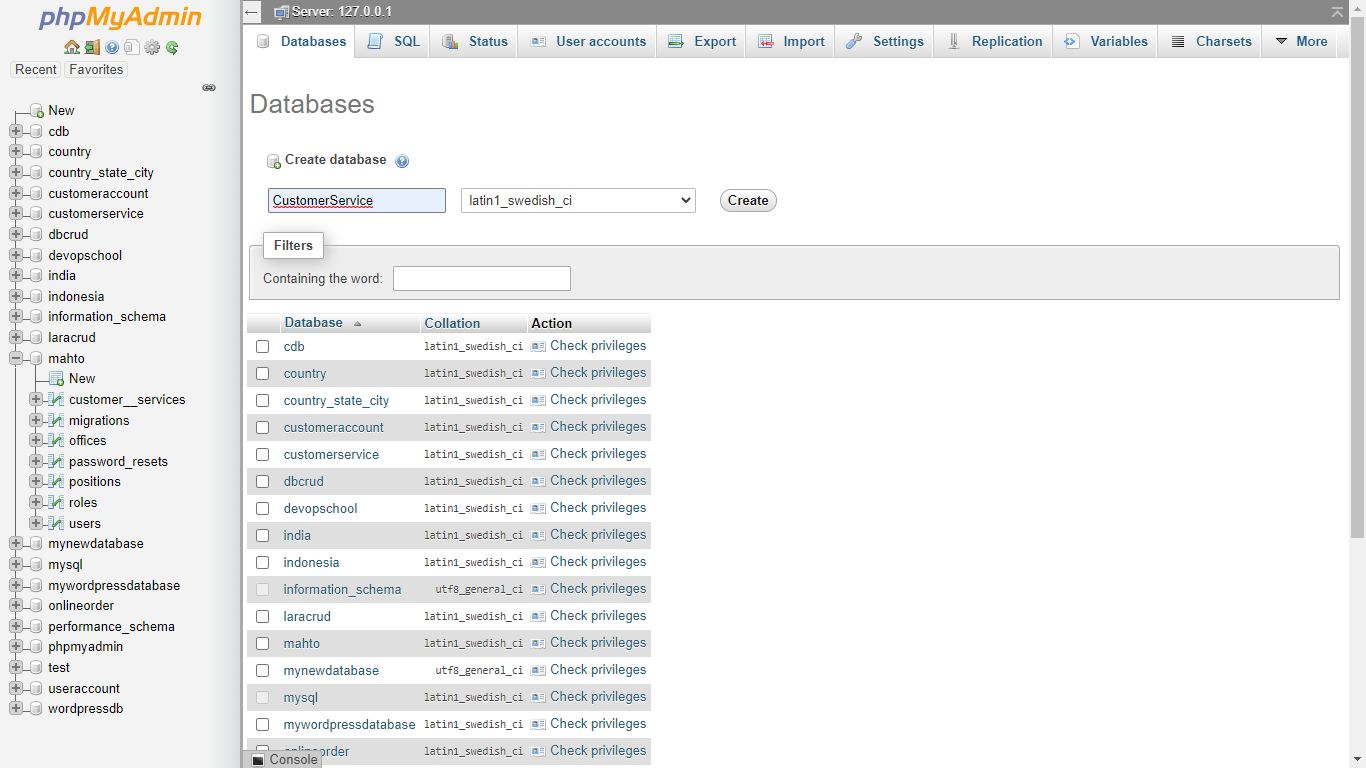Reload navigation panel with green arrow icon
The image size is (1366, 768).
(x=172, y=47)
